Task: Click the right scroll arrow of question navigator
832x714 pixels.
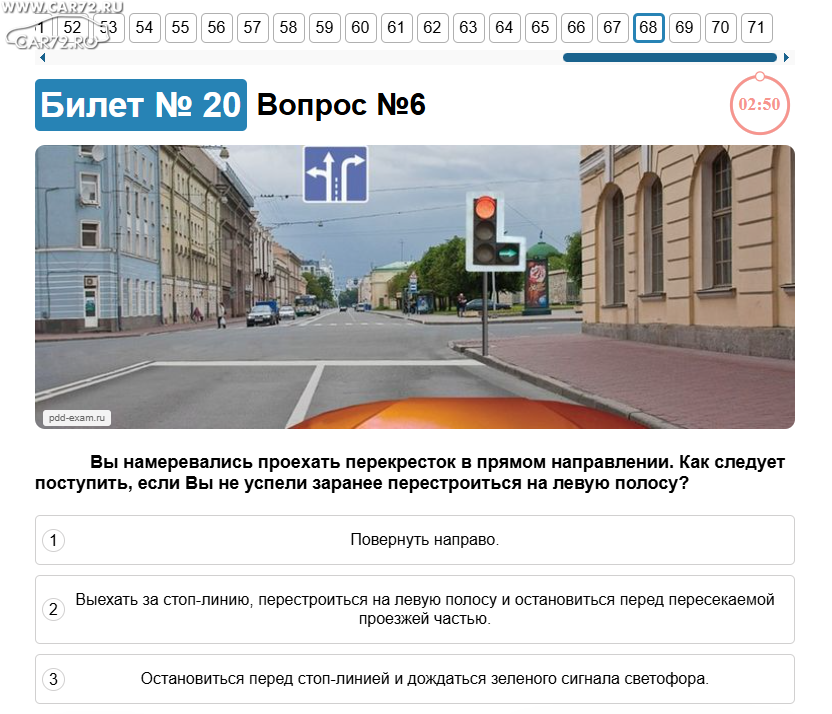Action: click(x=786, y=57)
